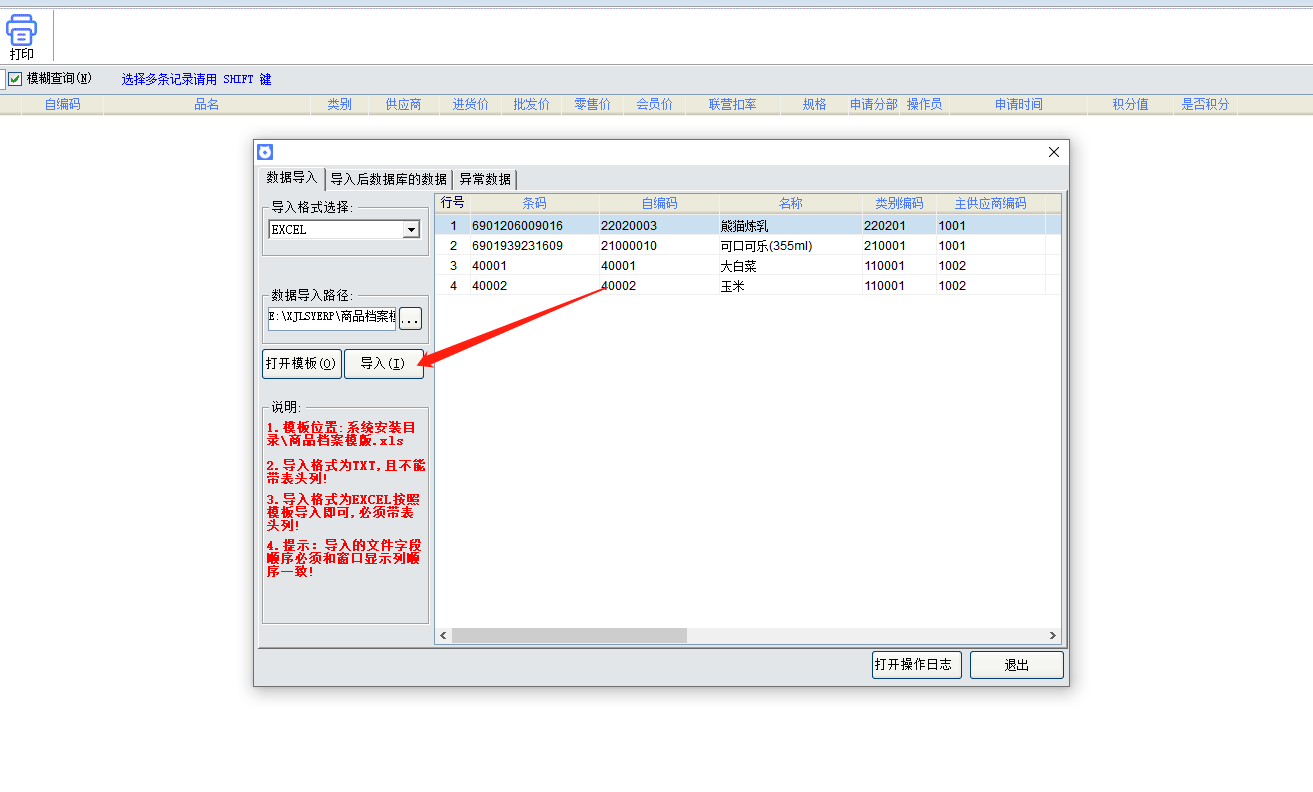Click the 申请分部 column header
1313x792 pixels.
[874, 104]
